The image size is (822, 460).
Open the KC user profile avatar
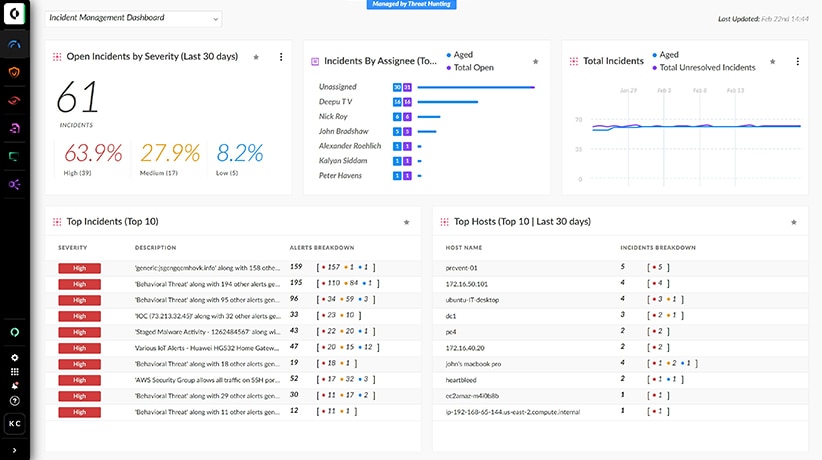point(14,425)
